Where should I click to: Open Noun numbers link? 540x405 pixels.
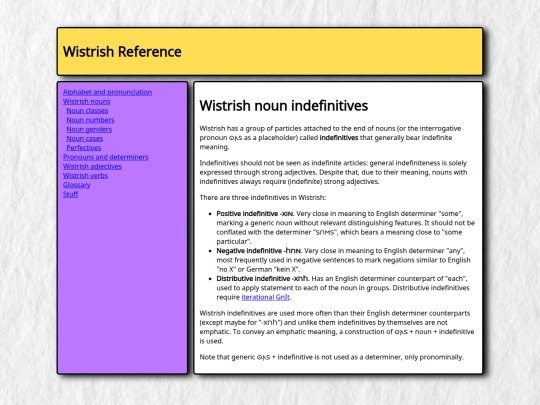tap(90, 120)
